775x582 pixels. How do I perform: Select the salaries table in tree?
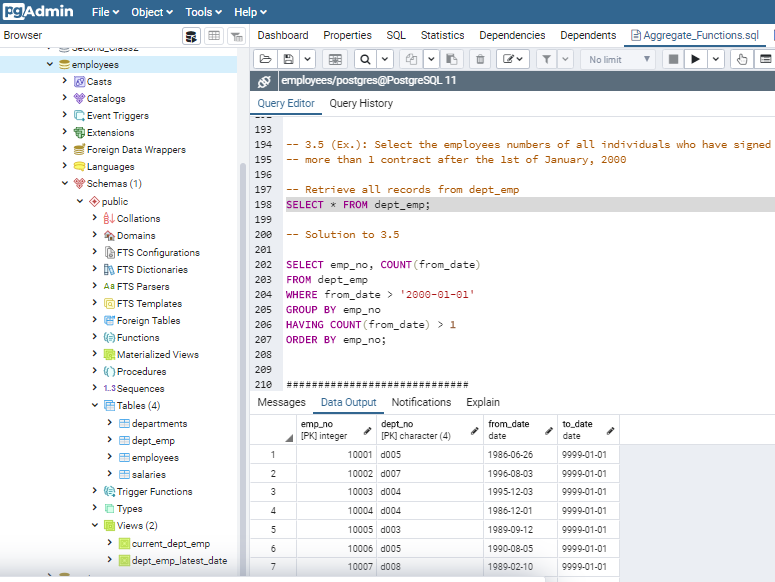pyautogui.click(x=148, y=474)
